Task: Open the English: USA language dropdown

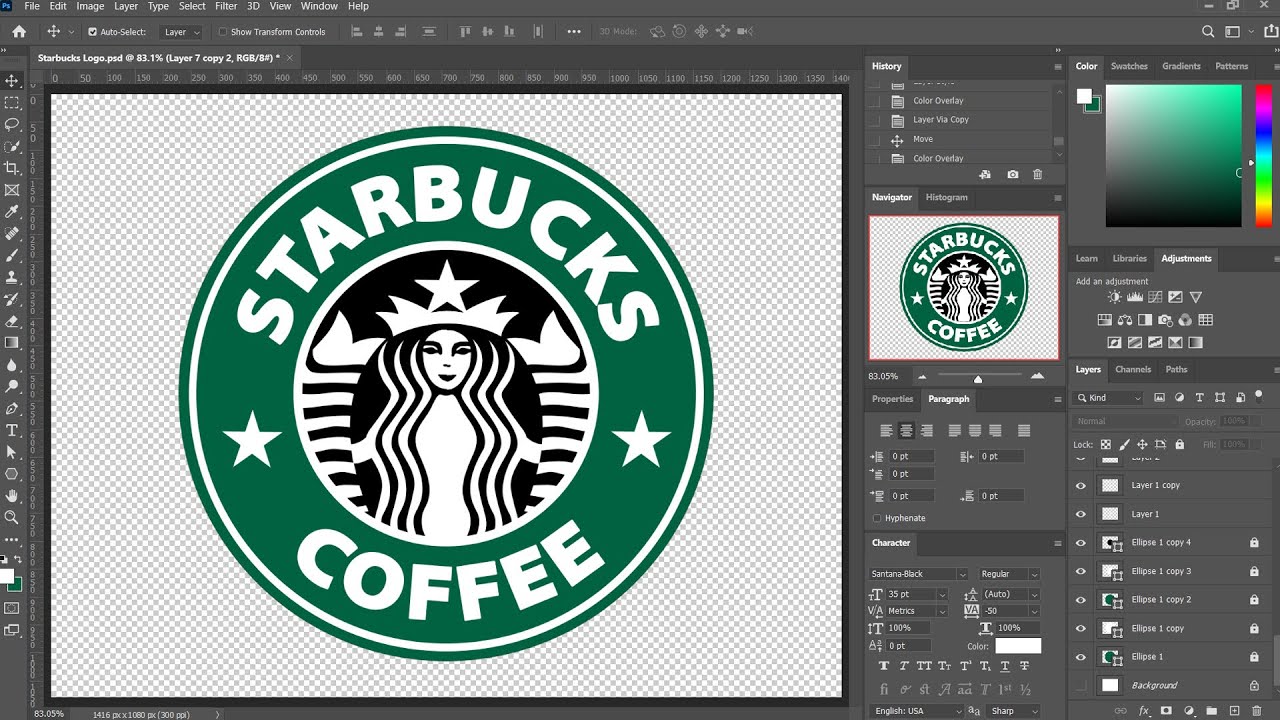Action: [918, 711]
